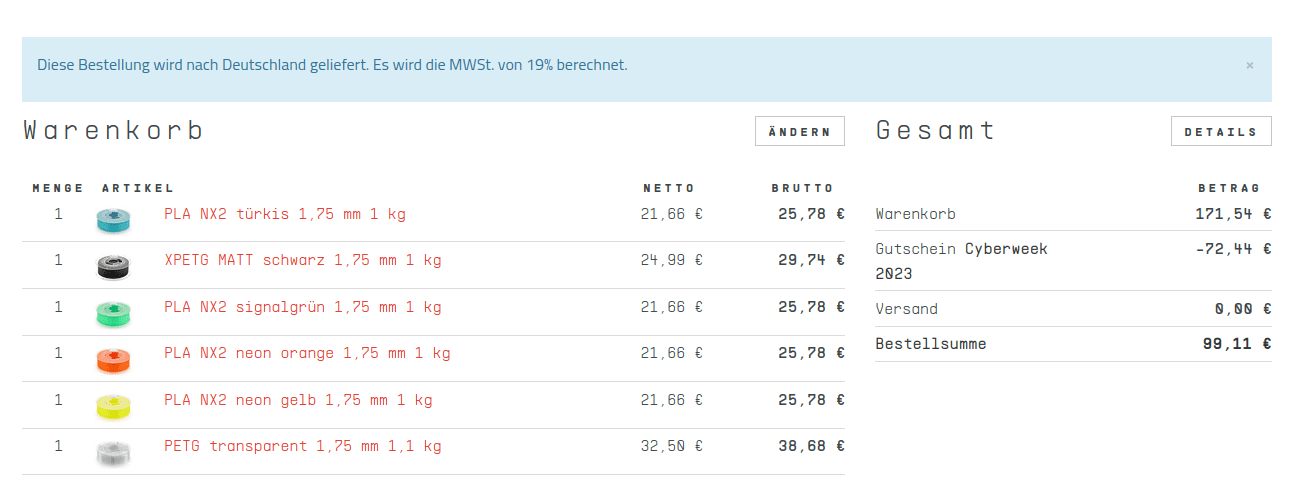Viewport: 1302px width, 492px height.
Task: Open DETAILS of the Gesamt summary
Action: coord(1221,132)
